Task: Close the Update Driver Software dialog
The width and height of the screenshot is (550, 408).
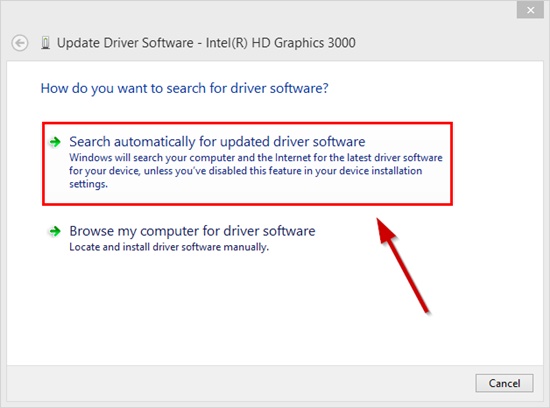Action: pos(530,10)
